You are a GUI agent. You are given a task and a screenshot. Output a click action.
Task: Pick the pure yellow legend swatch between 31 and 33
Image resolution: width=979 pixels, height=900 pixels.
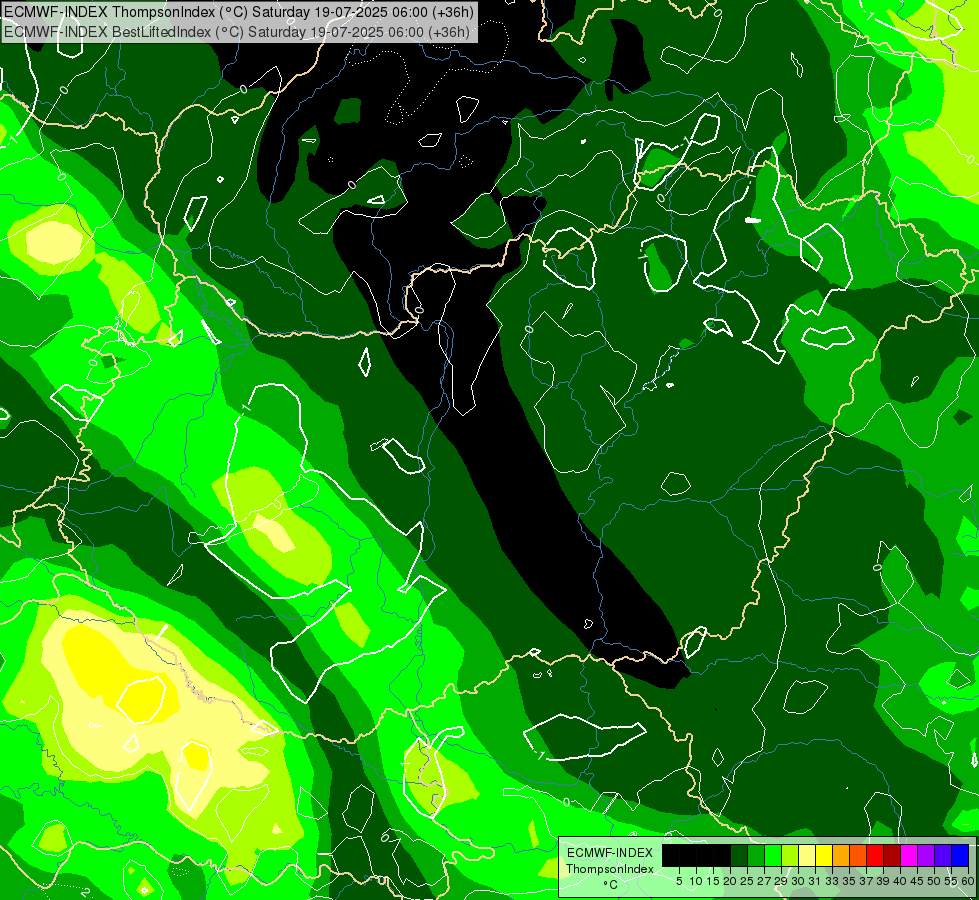824,855
